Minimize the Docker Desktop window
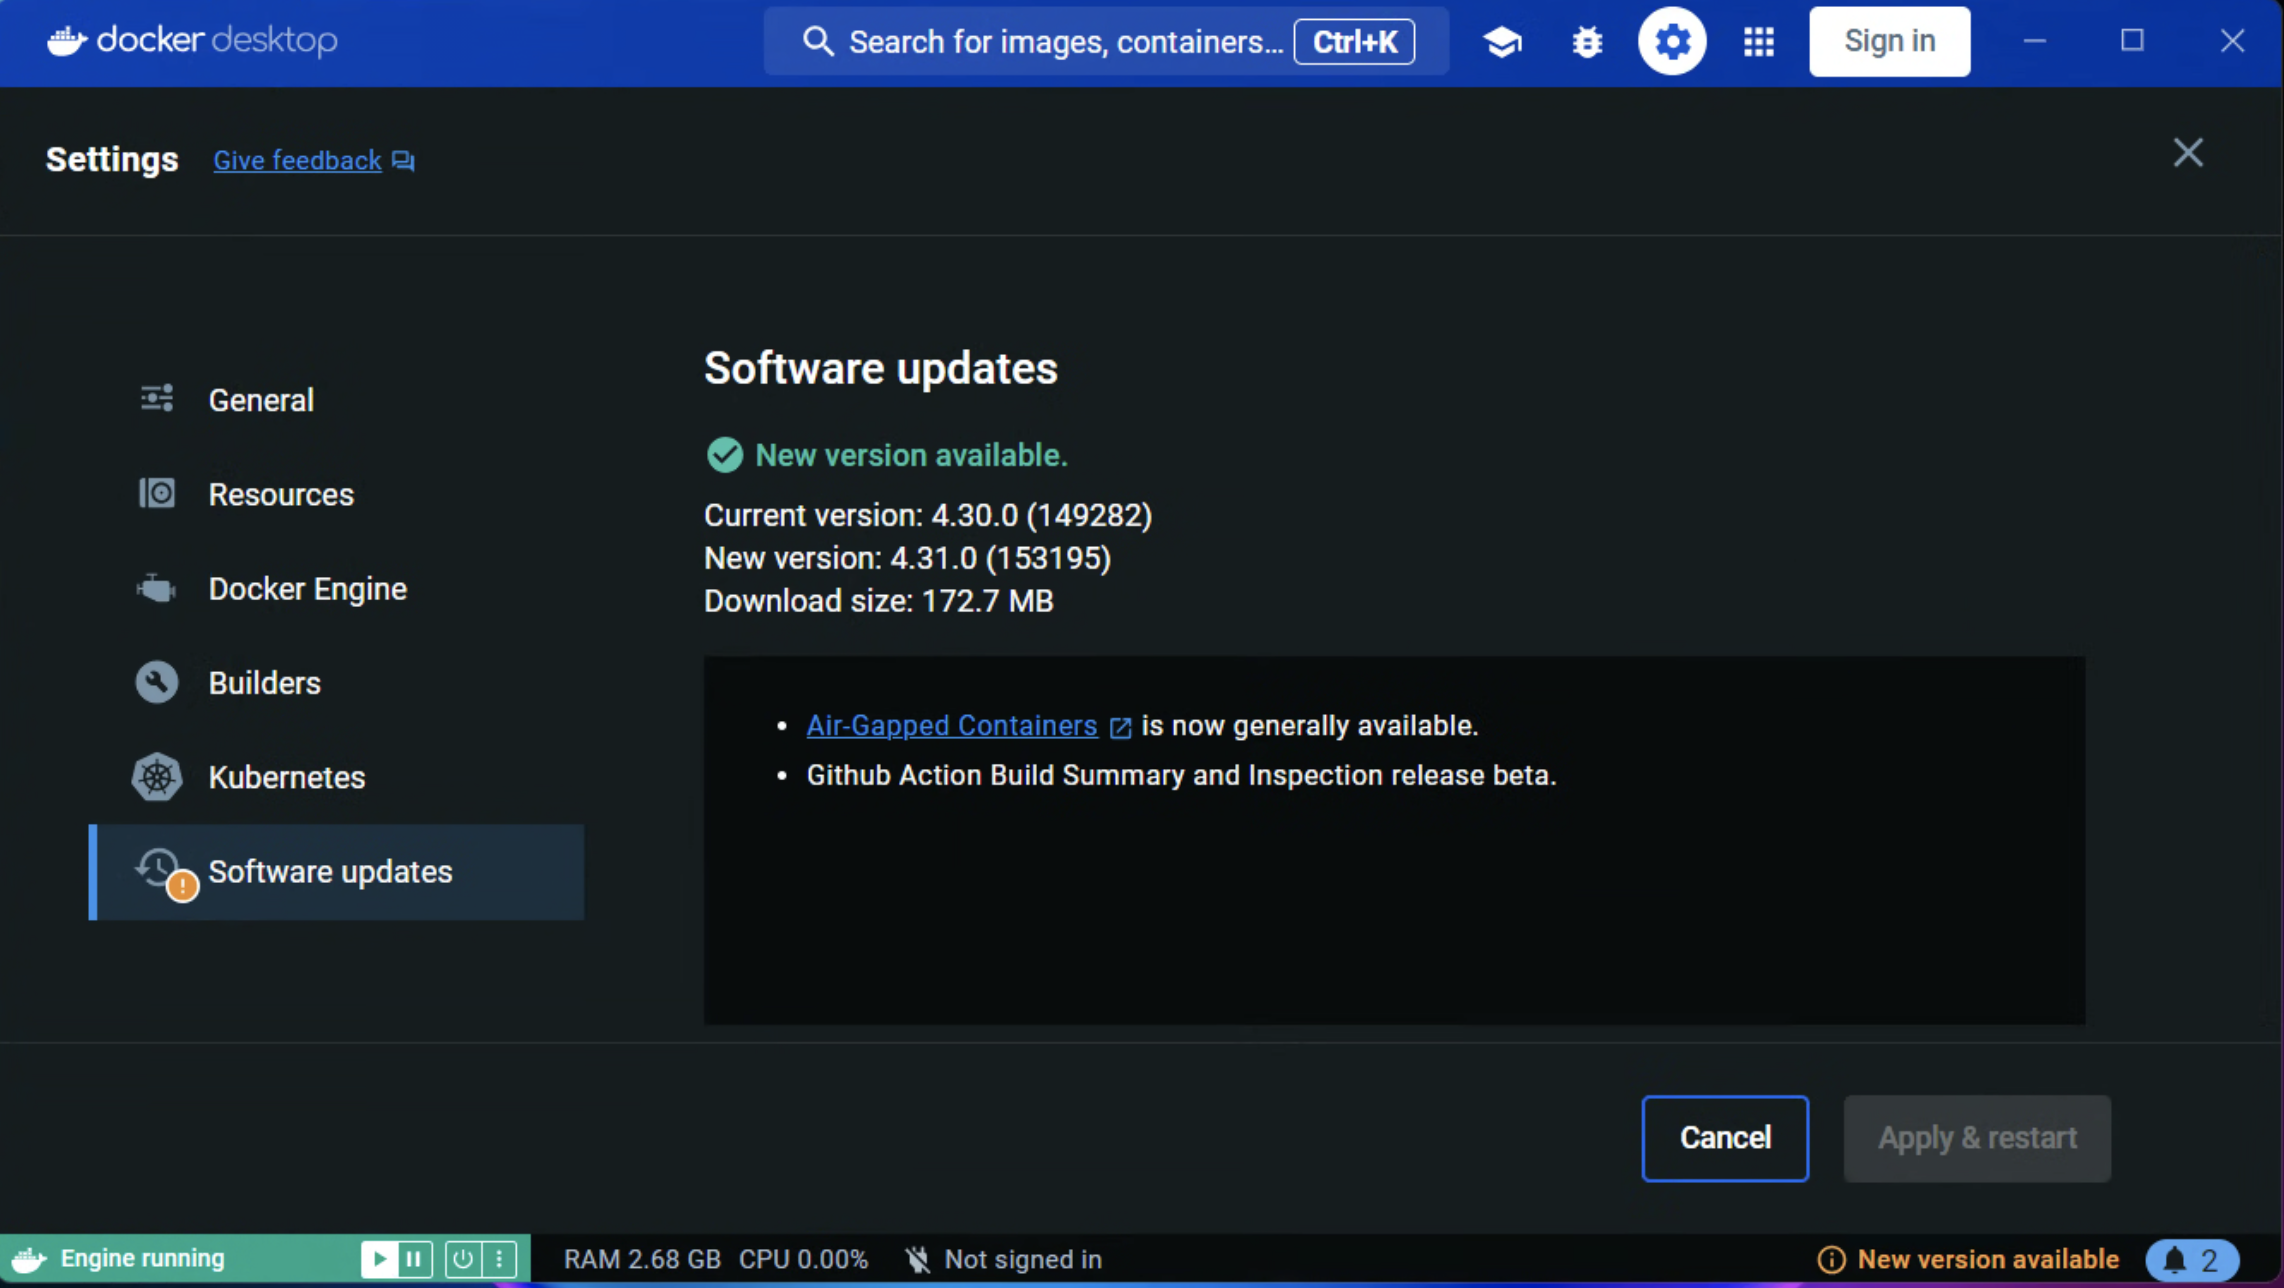 pos(2034,41)
